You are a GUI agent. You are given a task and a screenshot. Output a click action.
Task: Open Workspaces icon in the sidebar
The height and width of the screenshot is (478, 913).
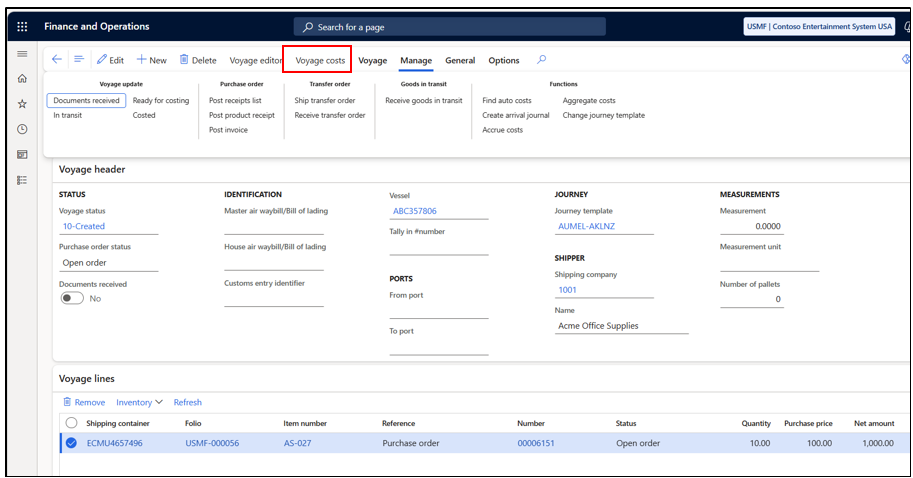(22, 154)
